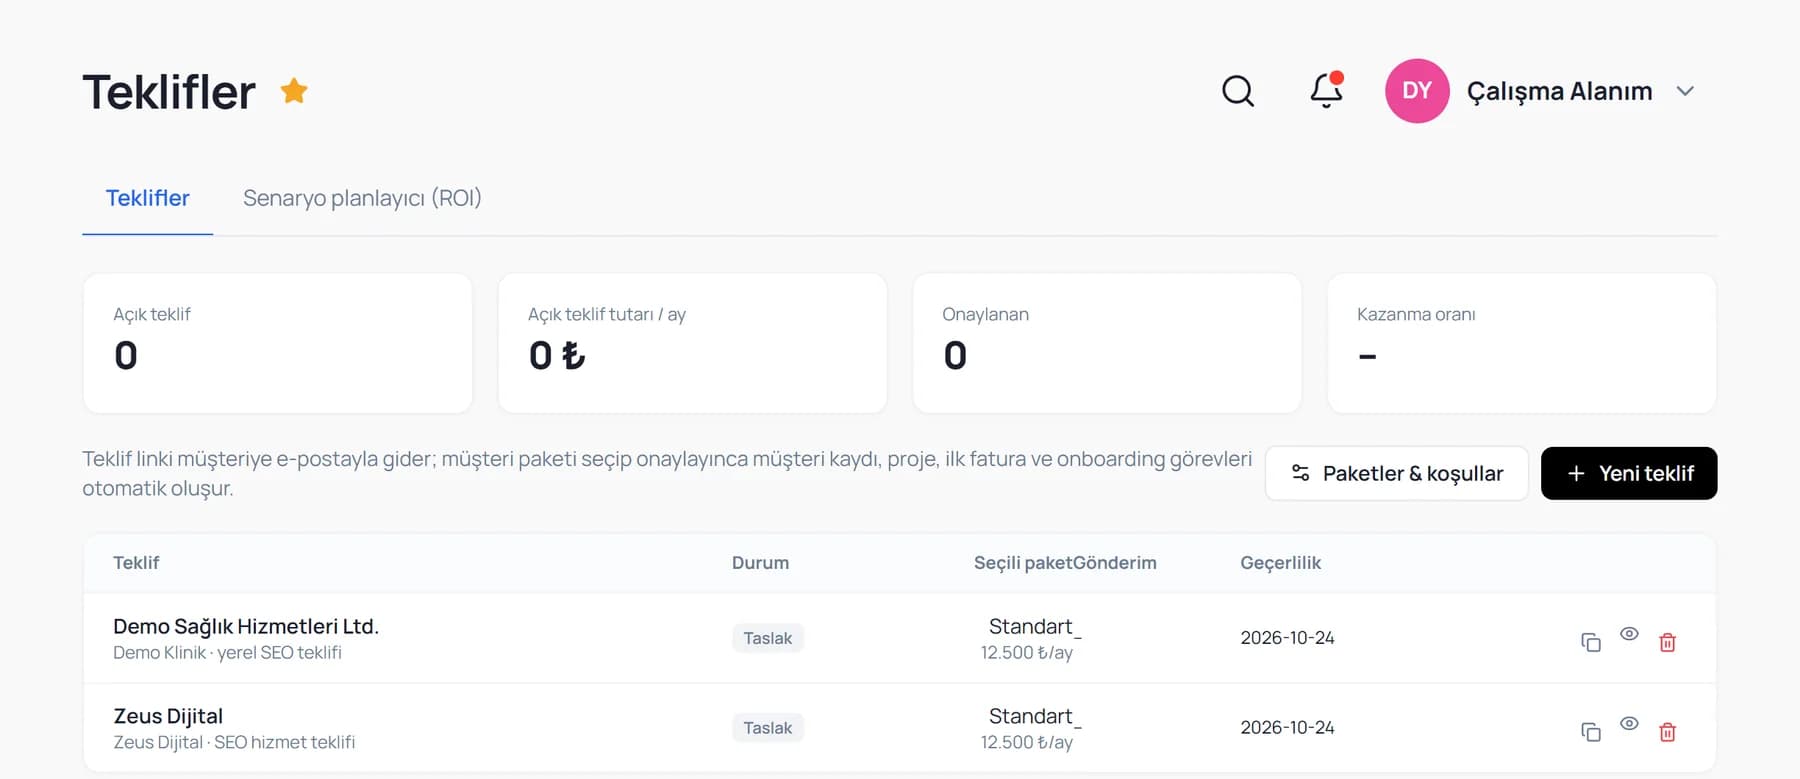
Task: Select the Kazanma oranı summary card
Action: (x=1522, y=343)
